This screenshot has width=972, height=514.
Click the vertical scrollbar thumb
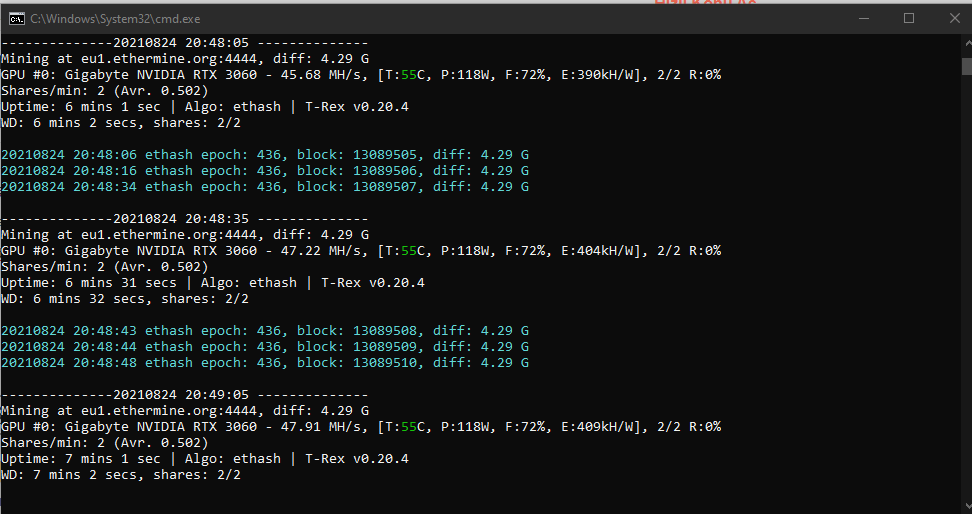(x=967, y=66)
